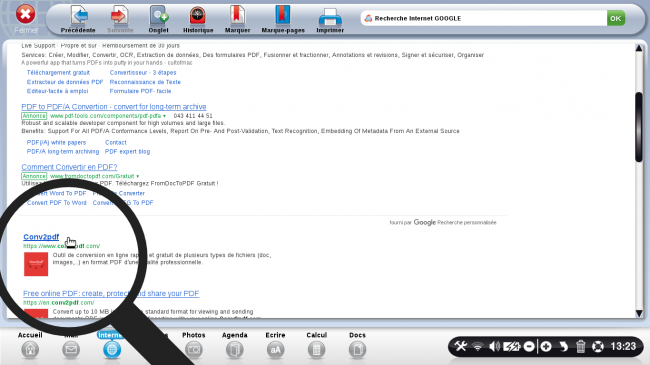Click 'Convert PDF To Word' sitelink

[x=57, y=203]
